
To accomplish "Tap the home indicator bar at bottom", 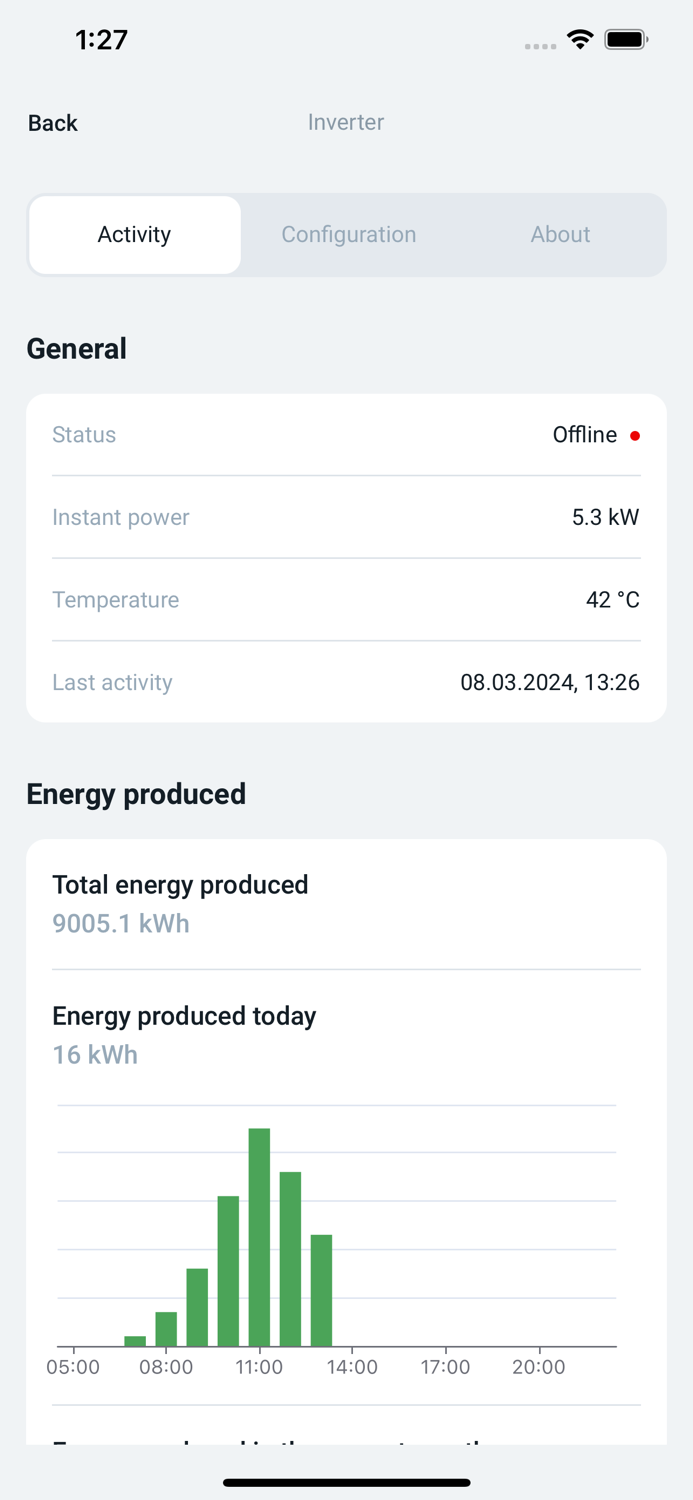I will (346, 1483).
